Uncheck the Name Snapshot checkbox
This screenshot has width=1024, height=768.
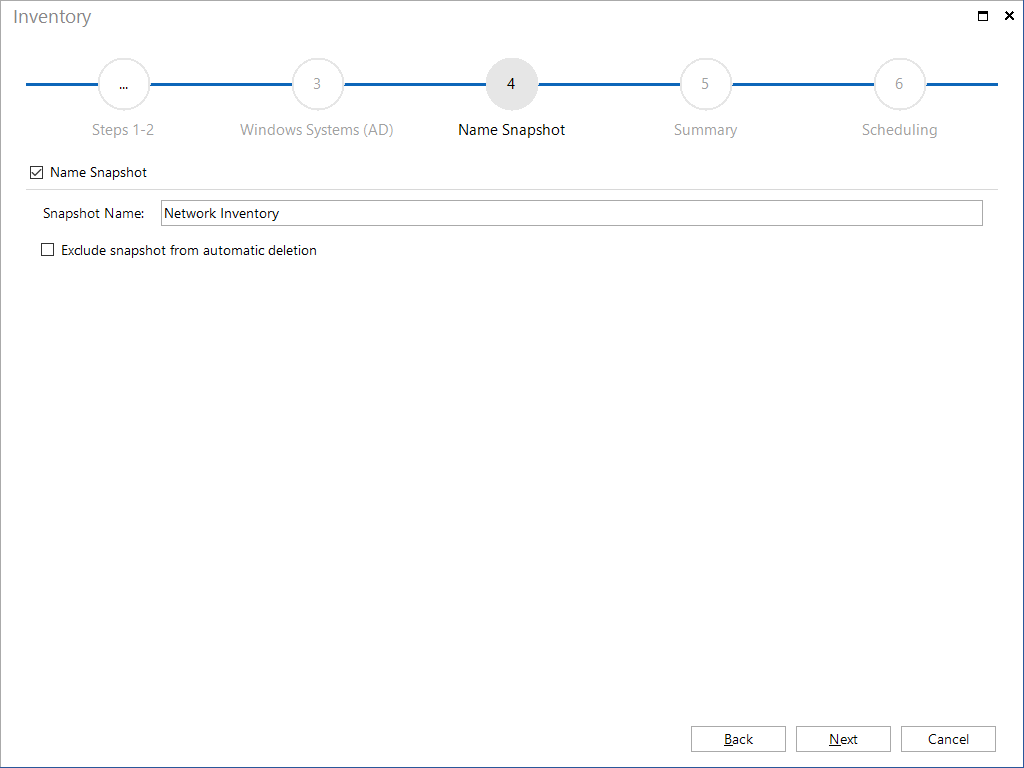pos(37,172)
